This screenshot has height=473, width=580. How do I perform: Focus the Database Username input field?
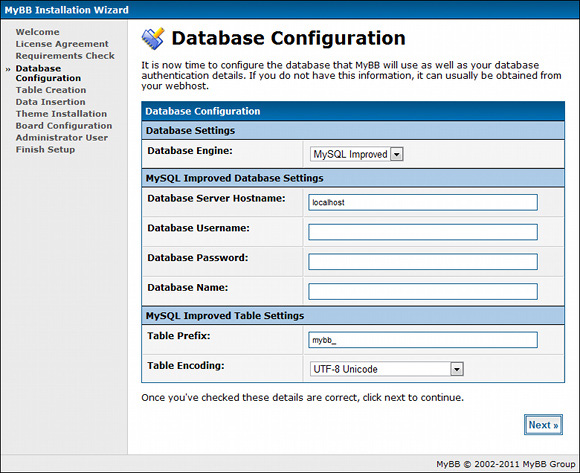click(423, 232)
